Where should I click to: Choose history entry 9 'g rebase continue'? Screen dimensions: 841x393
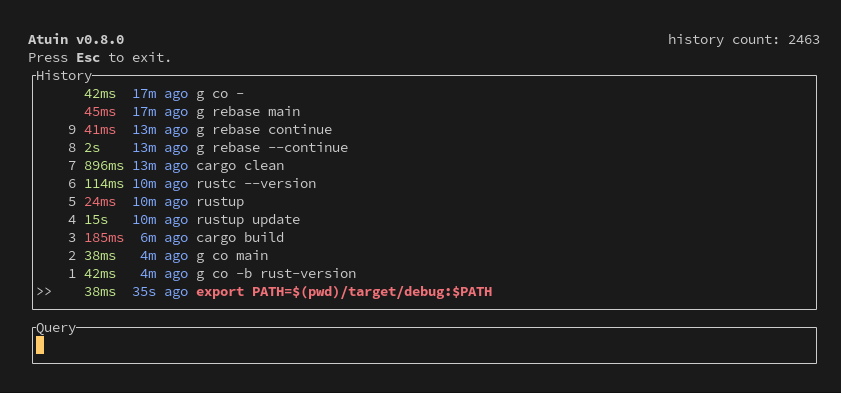pyautogui.click(x=424, y=130)
